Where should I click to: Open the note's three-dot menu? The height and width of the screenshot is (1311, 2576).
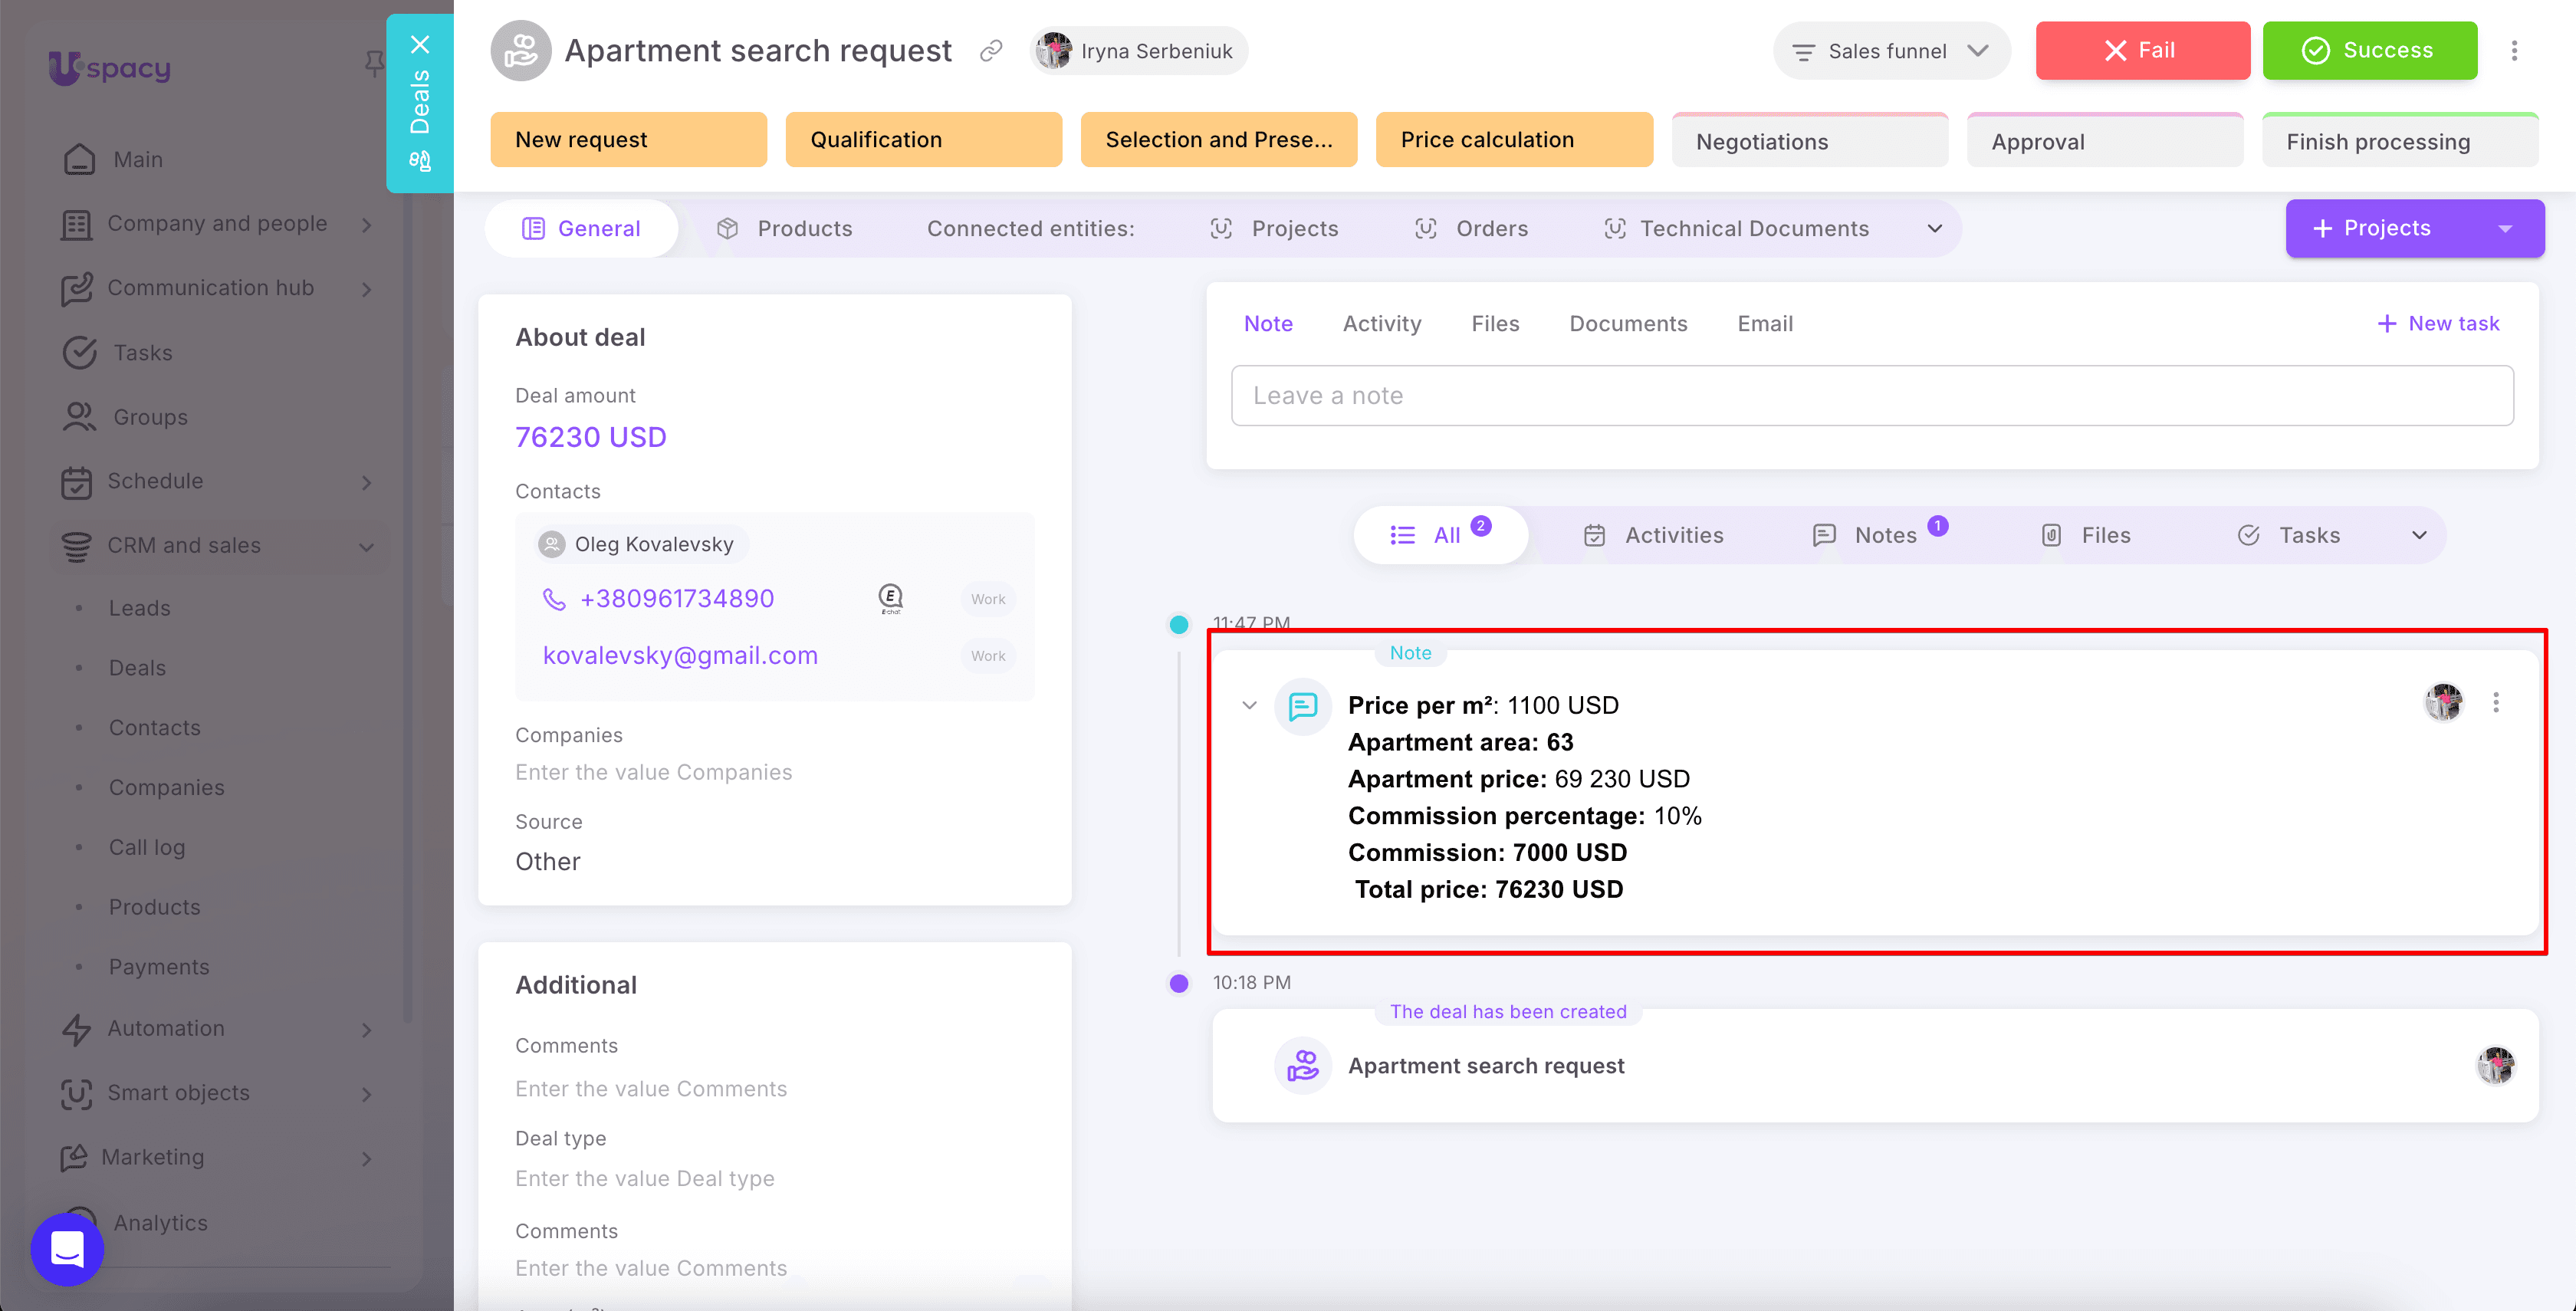[2496, 703]
